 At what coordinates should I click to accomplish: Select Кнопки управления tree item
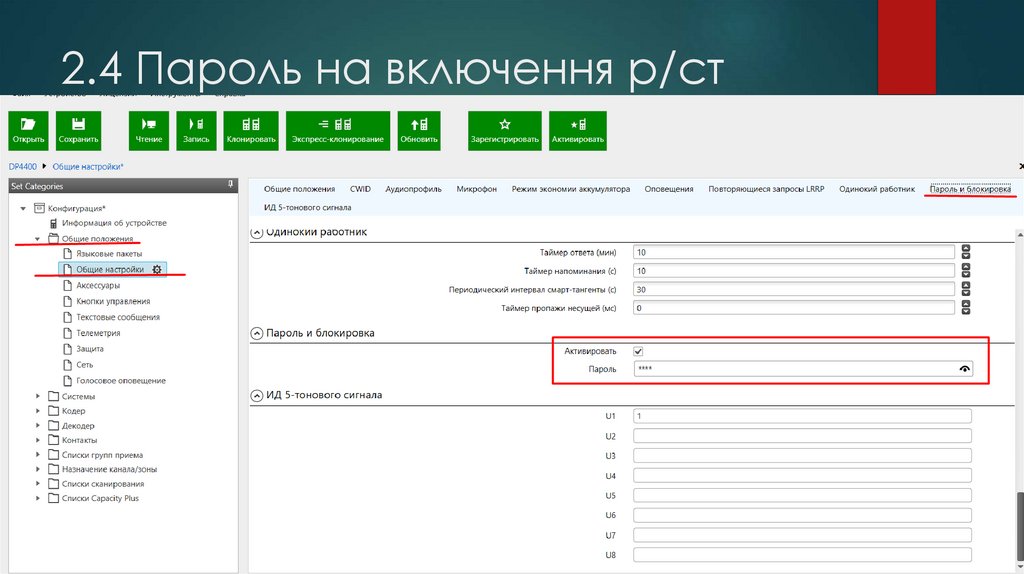coord(113,301)
